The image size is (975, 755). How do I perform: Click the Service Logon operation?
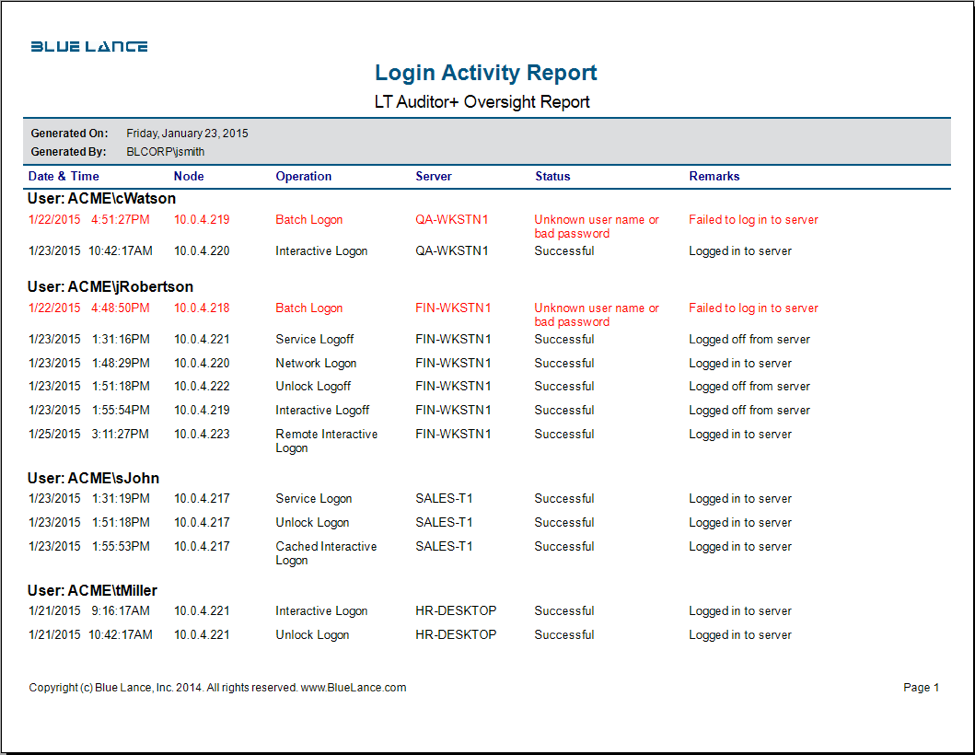[314, 499]
